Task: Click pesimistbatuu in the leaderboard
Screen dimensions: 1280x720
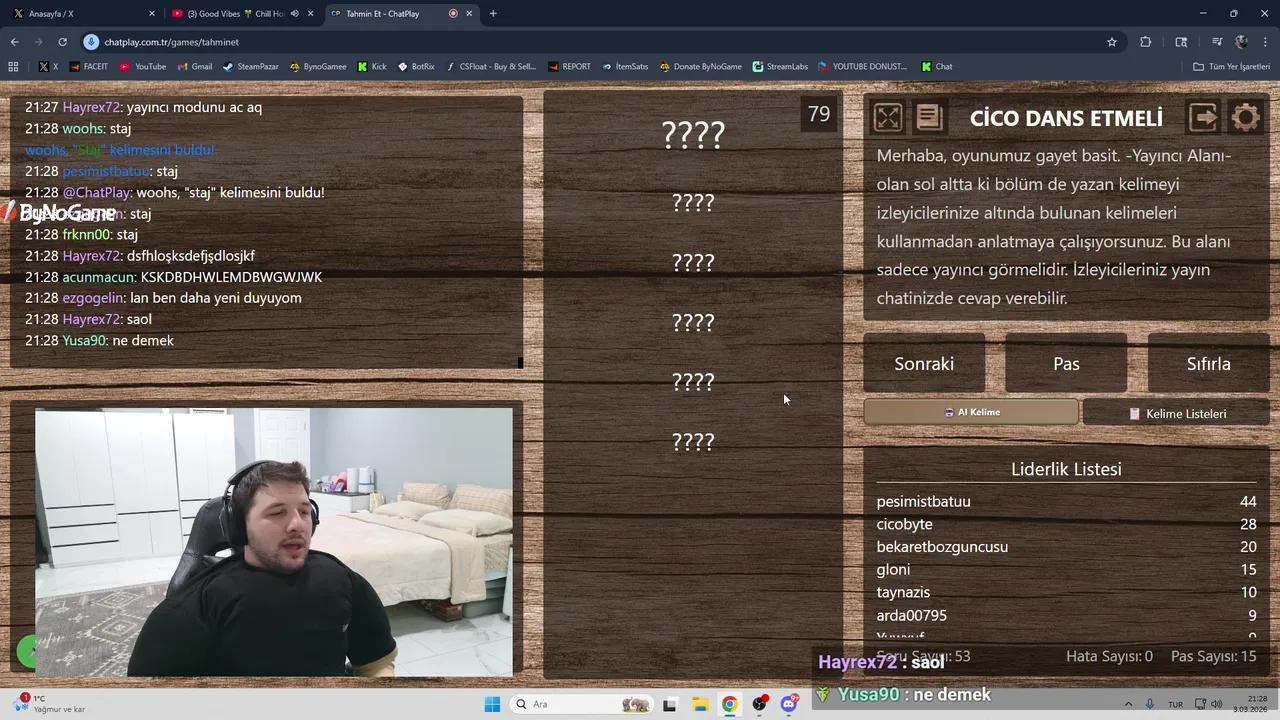Action: coord(923,502)
